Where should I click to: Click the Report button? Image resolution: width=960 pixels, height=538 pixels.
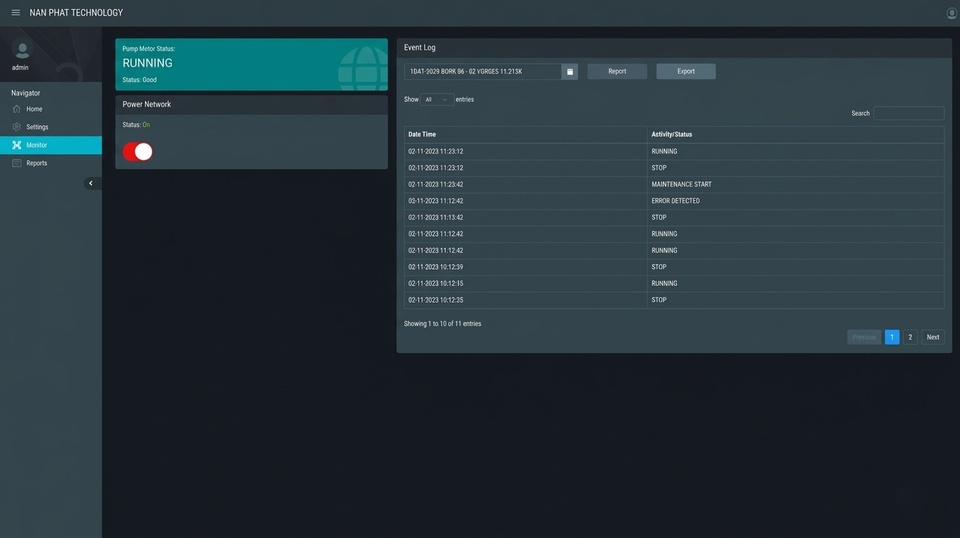click(x=617, y=72)
